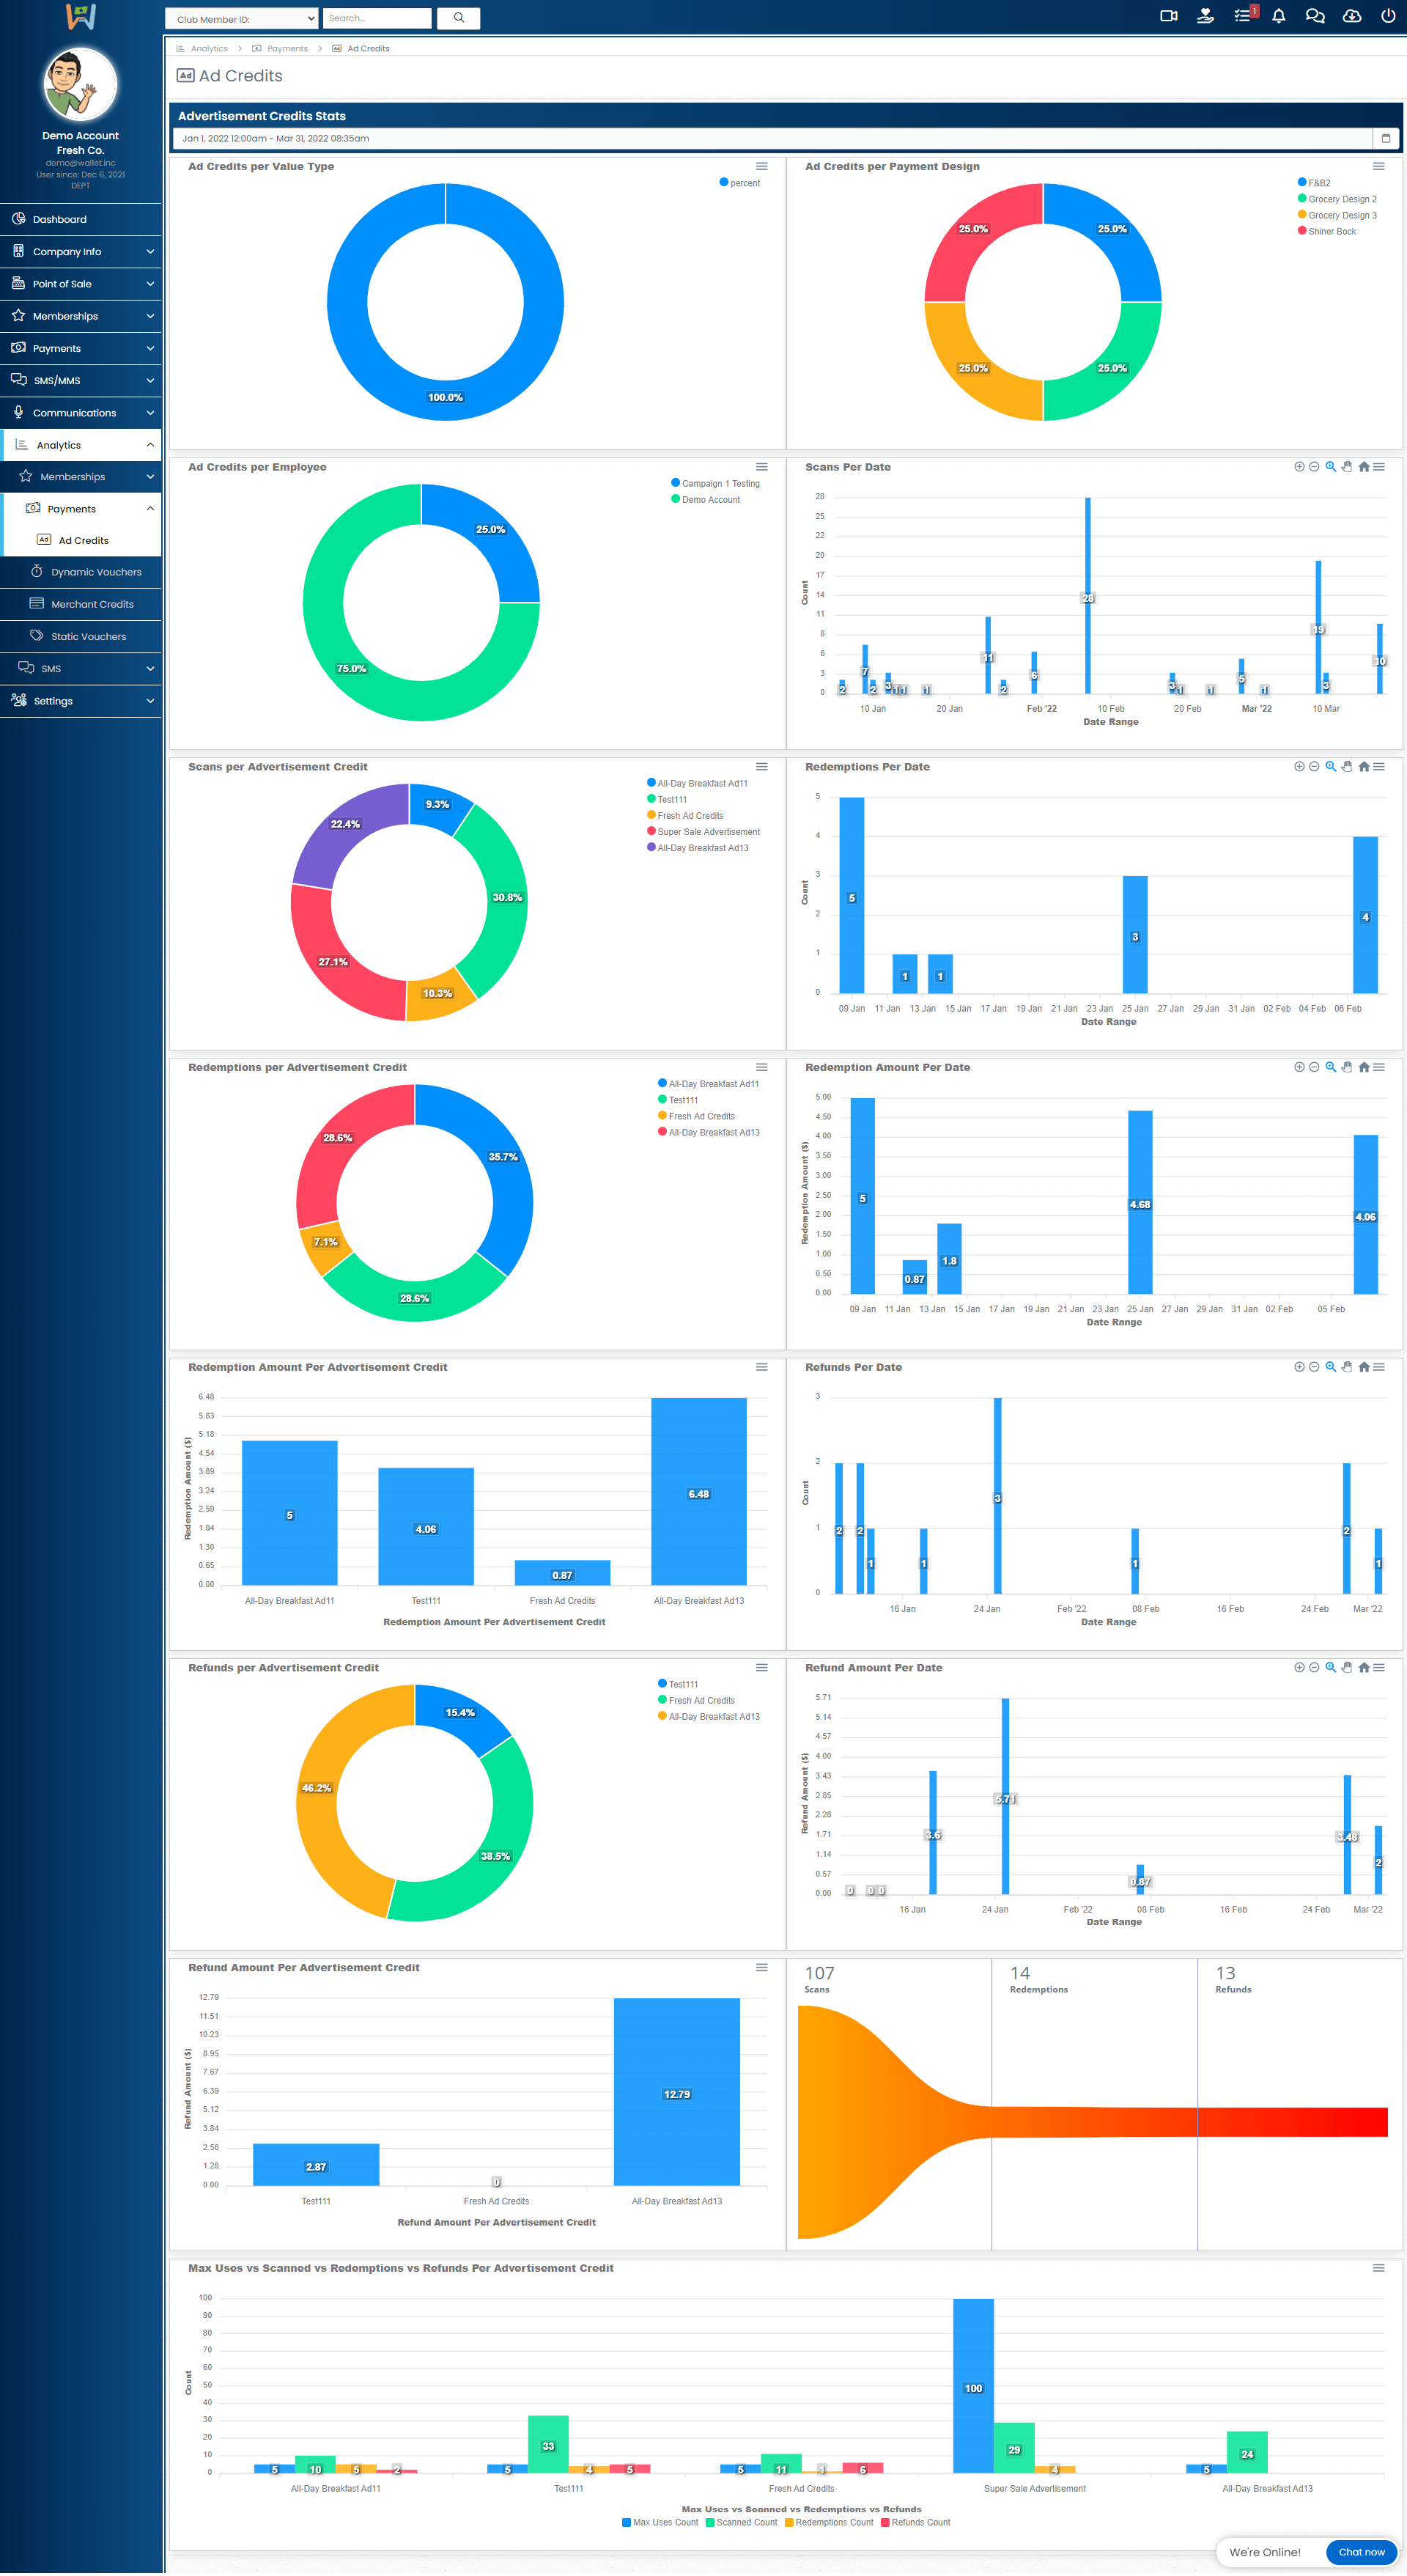
Task: Open the notifications bell icon
Action: click(x=1278, y=16)
